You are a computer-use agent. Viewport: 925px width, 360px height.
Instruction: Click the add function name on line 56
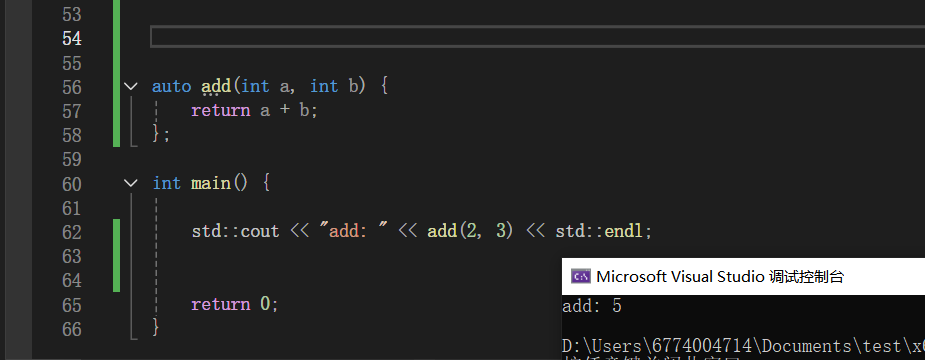[216, 87]
